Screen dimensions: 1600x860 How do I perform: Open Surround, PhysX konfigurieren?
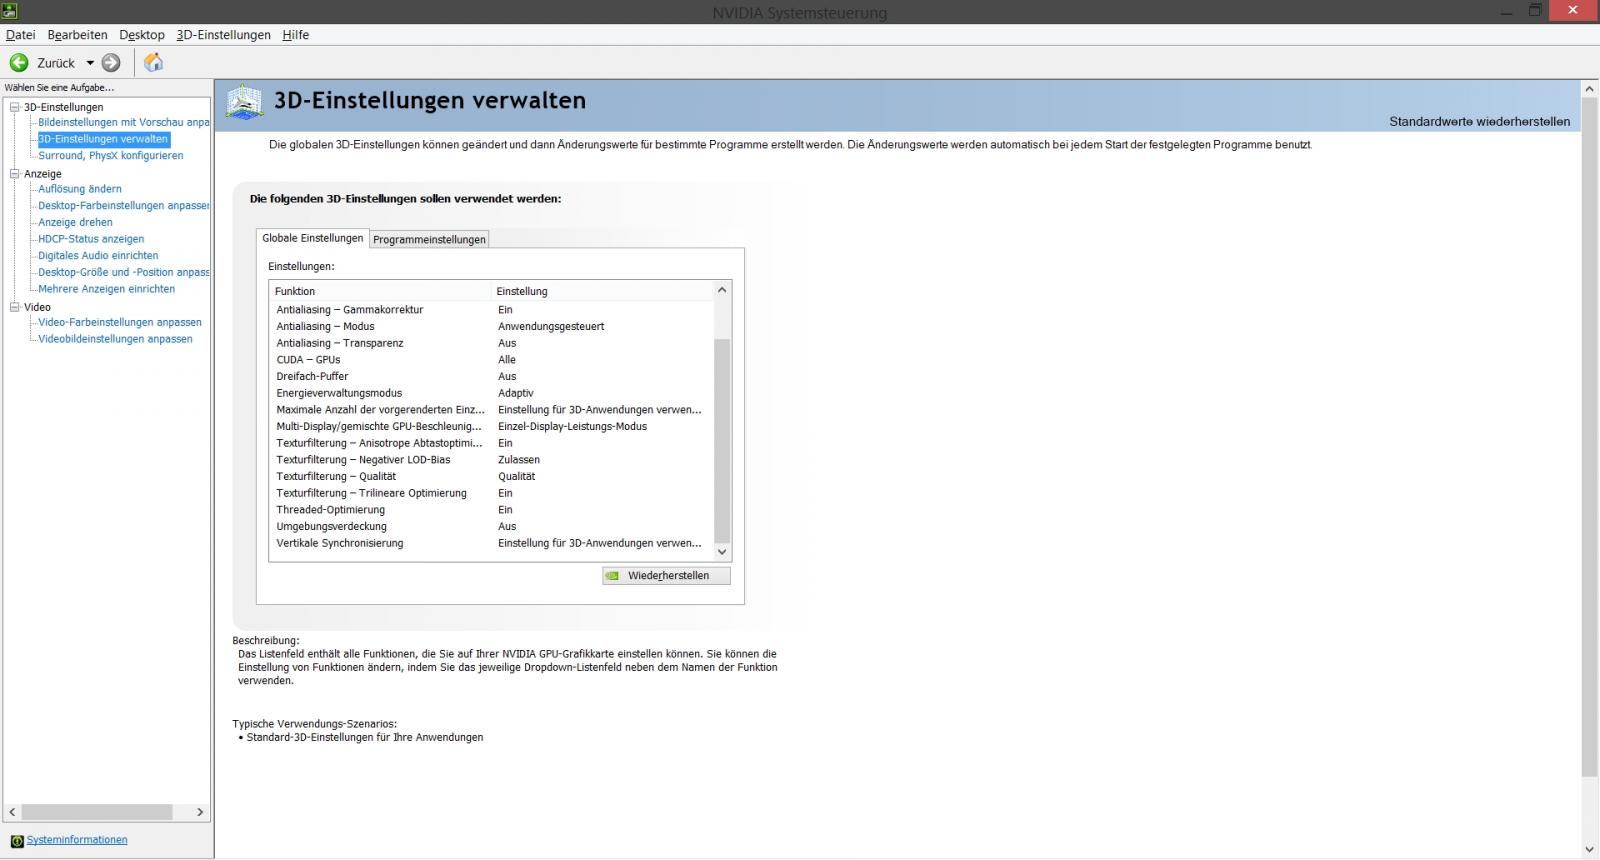click(x=111, y=156)
